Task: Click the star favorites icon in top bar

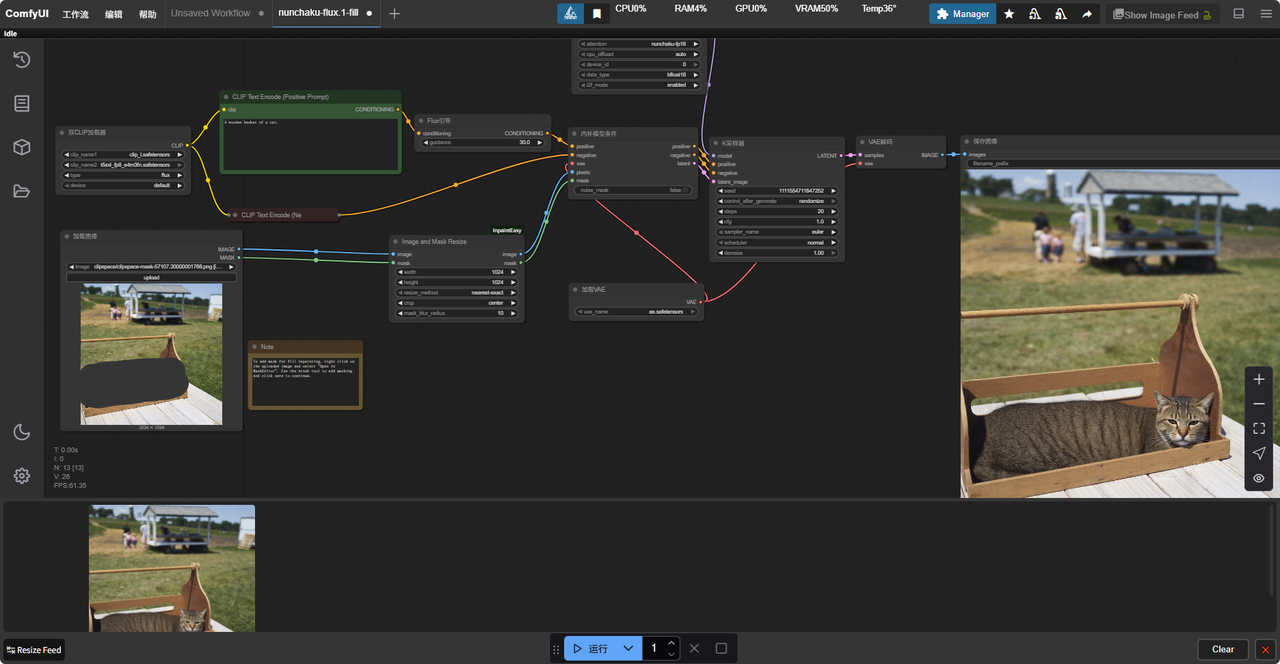Action: (x=1009, y=14)
